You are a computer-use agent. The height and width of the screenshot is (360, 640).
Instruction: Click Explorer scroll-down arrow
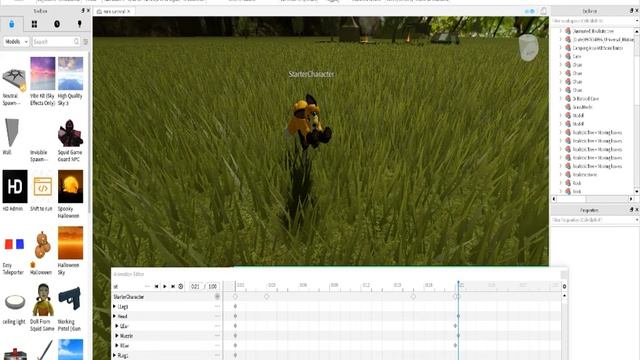click(x=637, y=191)
